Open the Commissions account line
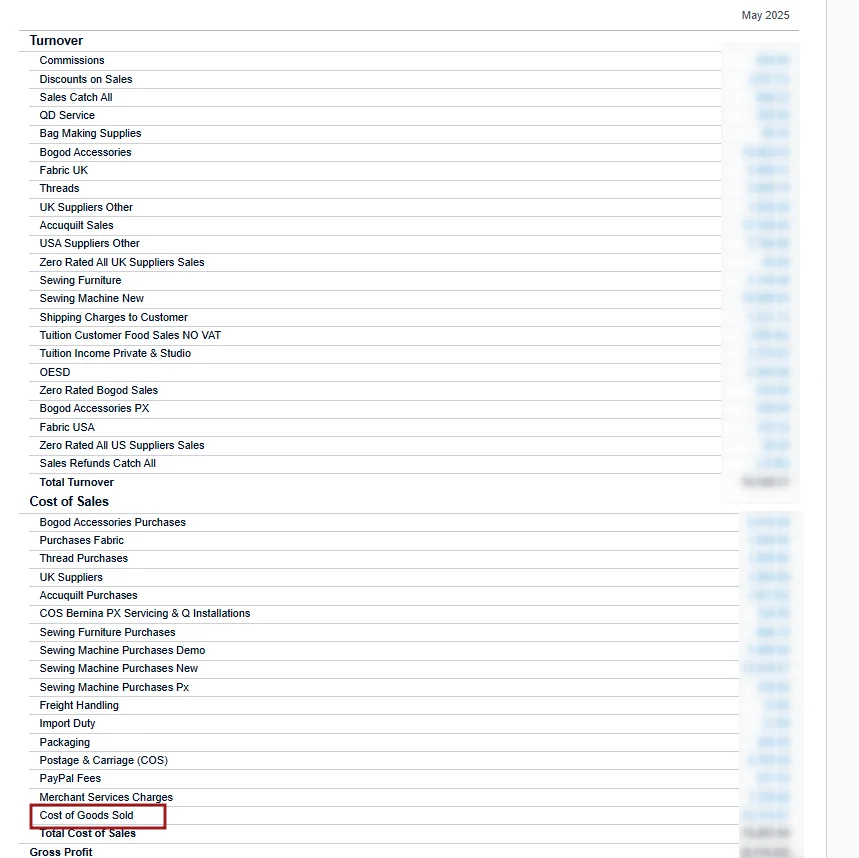Viewport: 859px width, 858px height. point(72,61)
